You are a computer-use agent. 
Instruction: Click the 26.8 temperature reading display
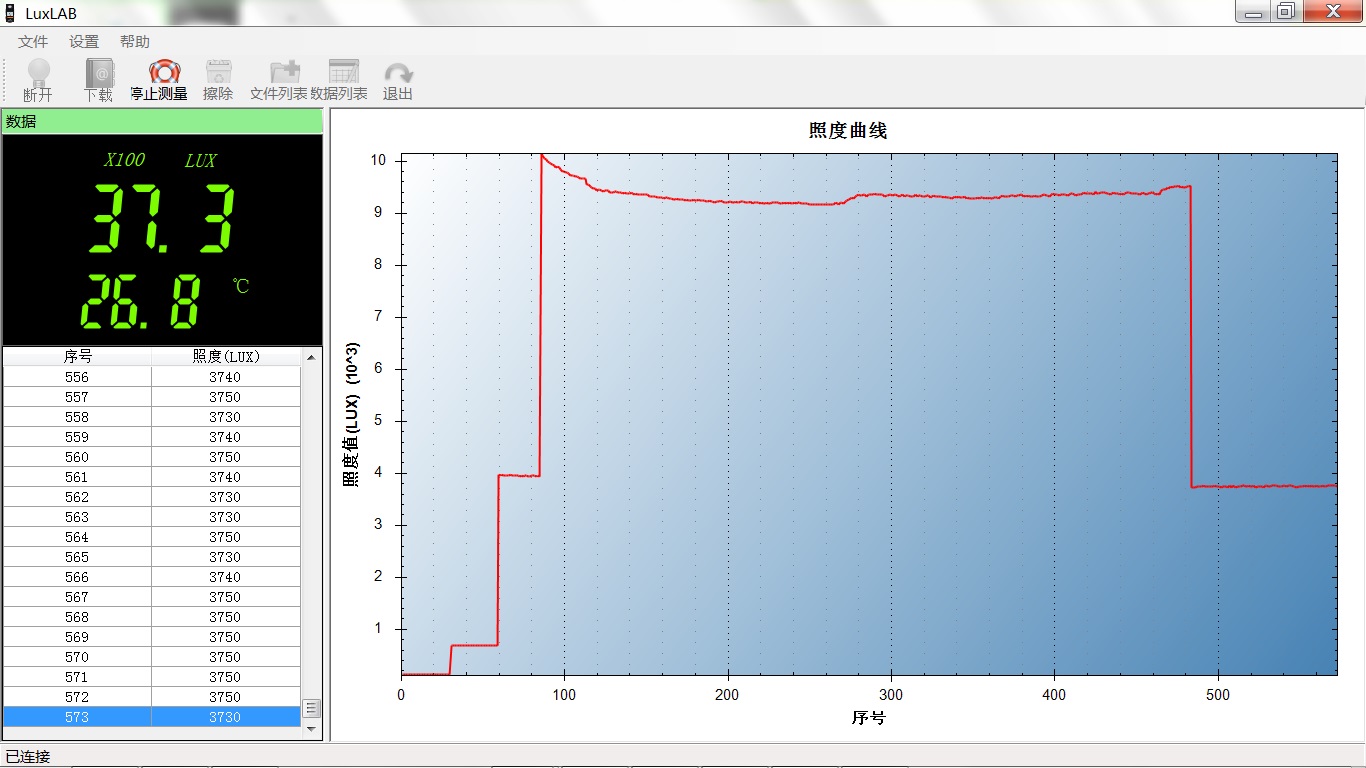140,302
